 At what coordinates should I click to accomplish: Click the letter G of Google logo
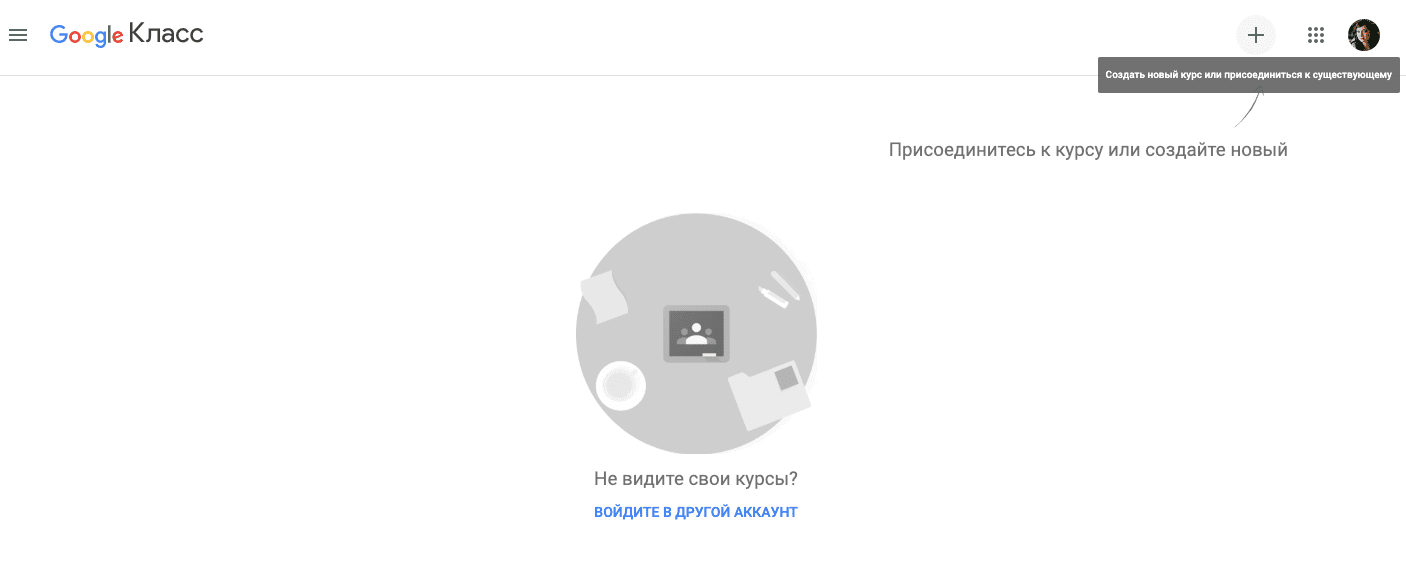click(x=59, y=35)
